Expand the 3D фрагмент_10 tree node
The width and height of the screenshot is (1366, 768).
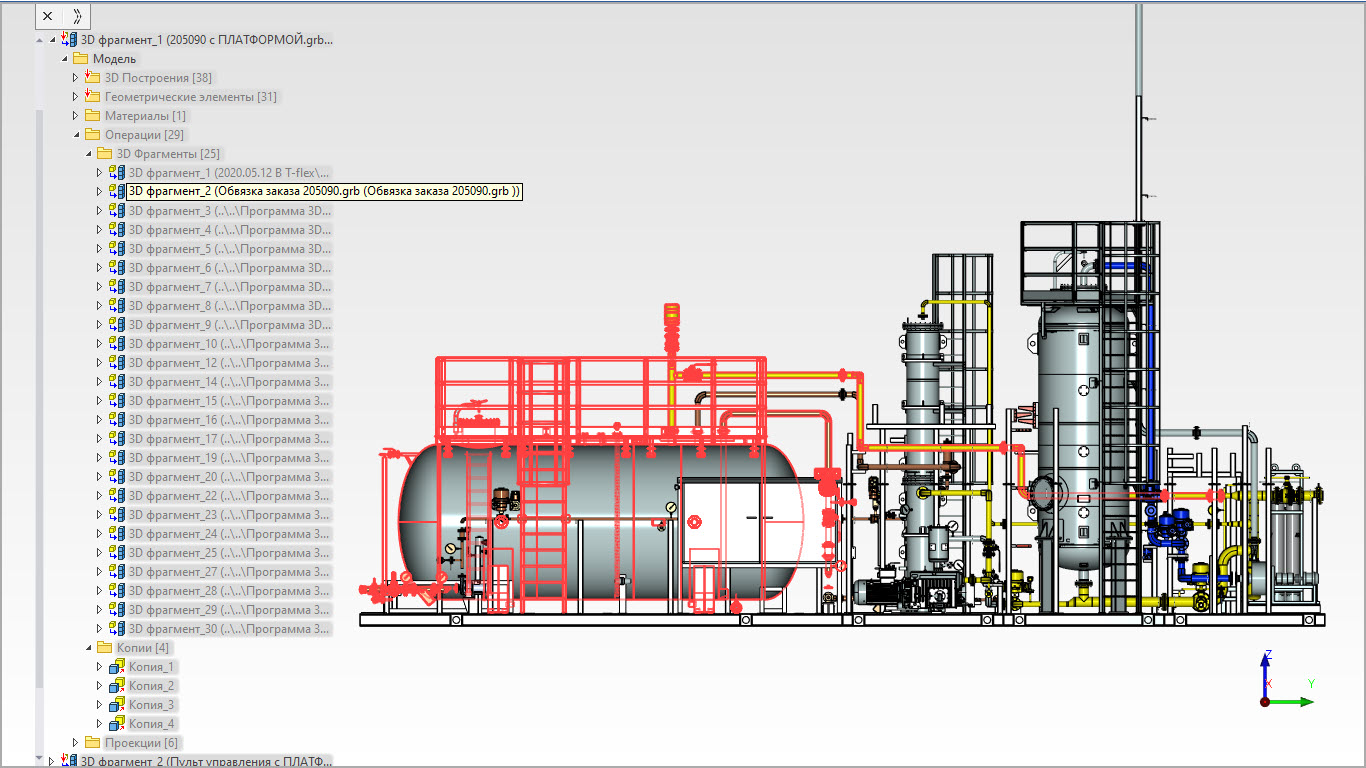[99, 344]
